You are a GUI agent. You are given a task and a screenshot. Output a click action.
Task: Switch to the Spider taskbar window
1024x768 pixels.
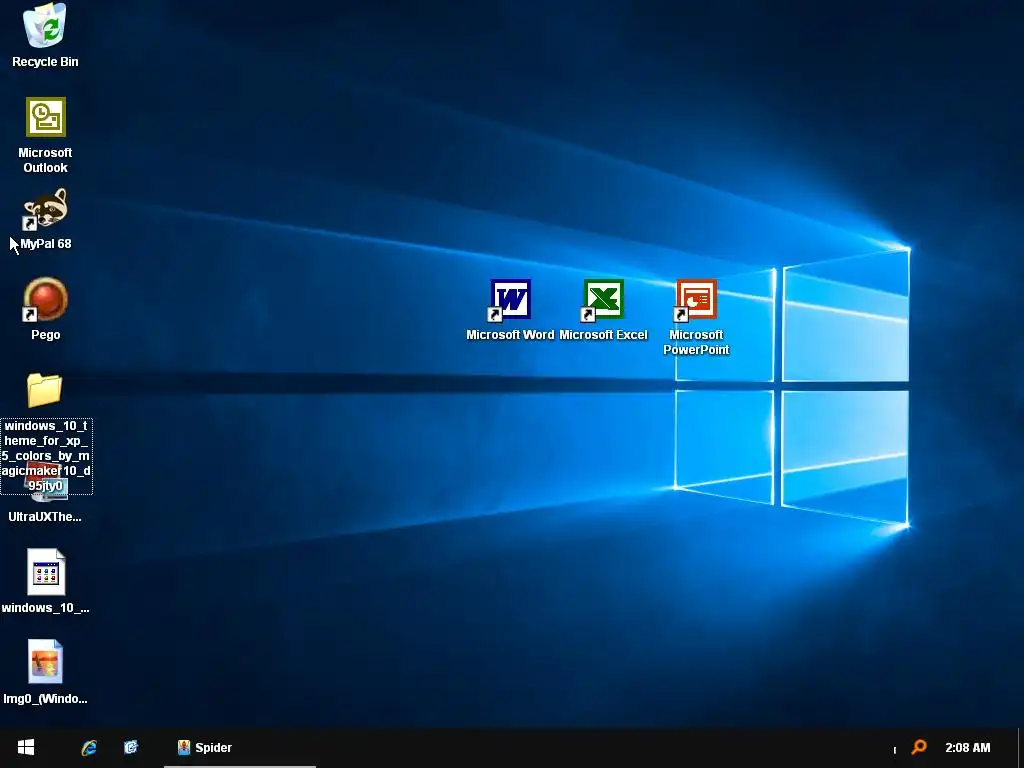pyautogui.click(x=240, y=748)
